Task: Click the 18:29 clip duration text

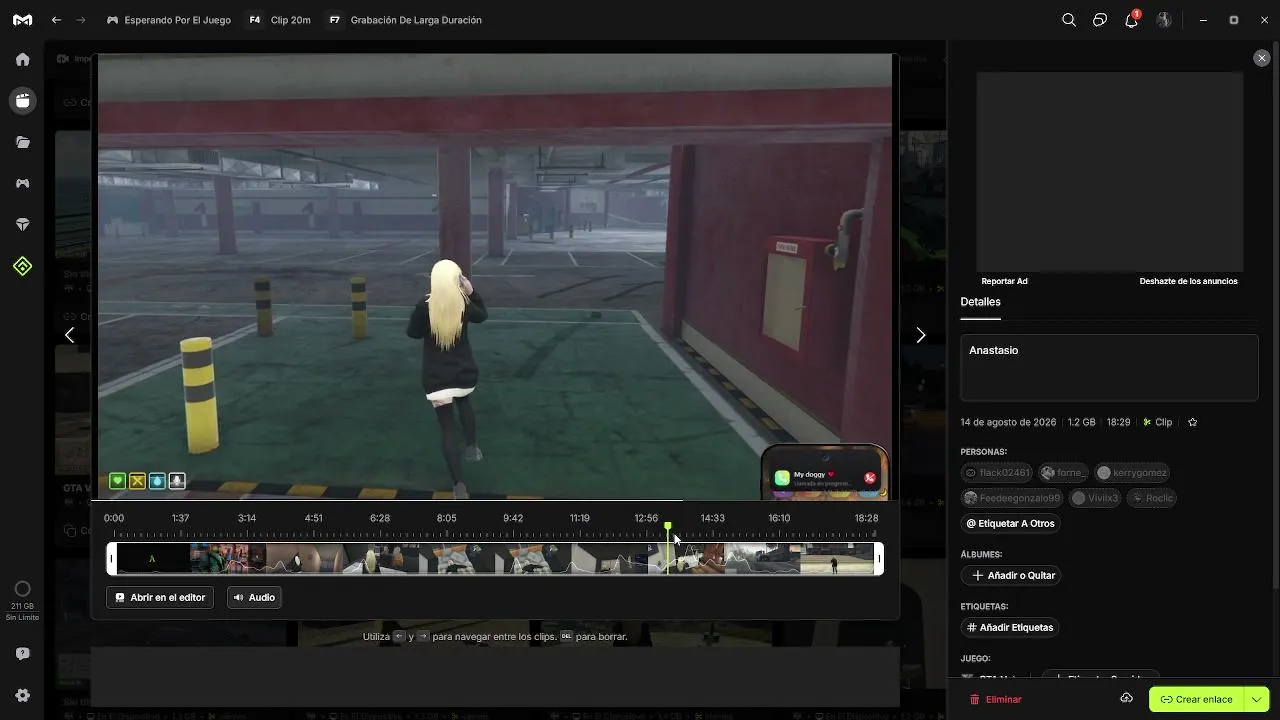Action: pos(1118,422)
